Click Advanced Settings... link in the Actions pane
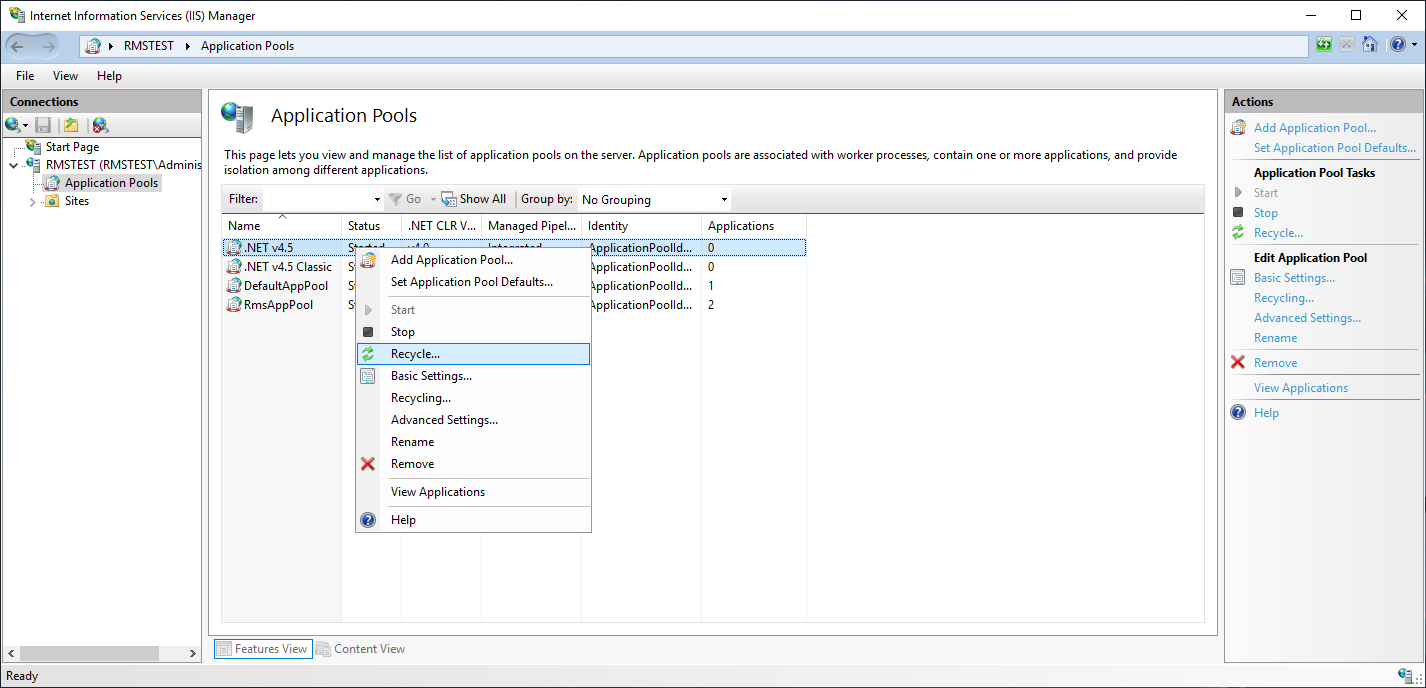1426x688 pixels. click(1307, 318)
